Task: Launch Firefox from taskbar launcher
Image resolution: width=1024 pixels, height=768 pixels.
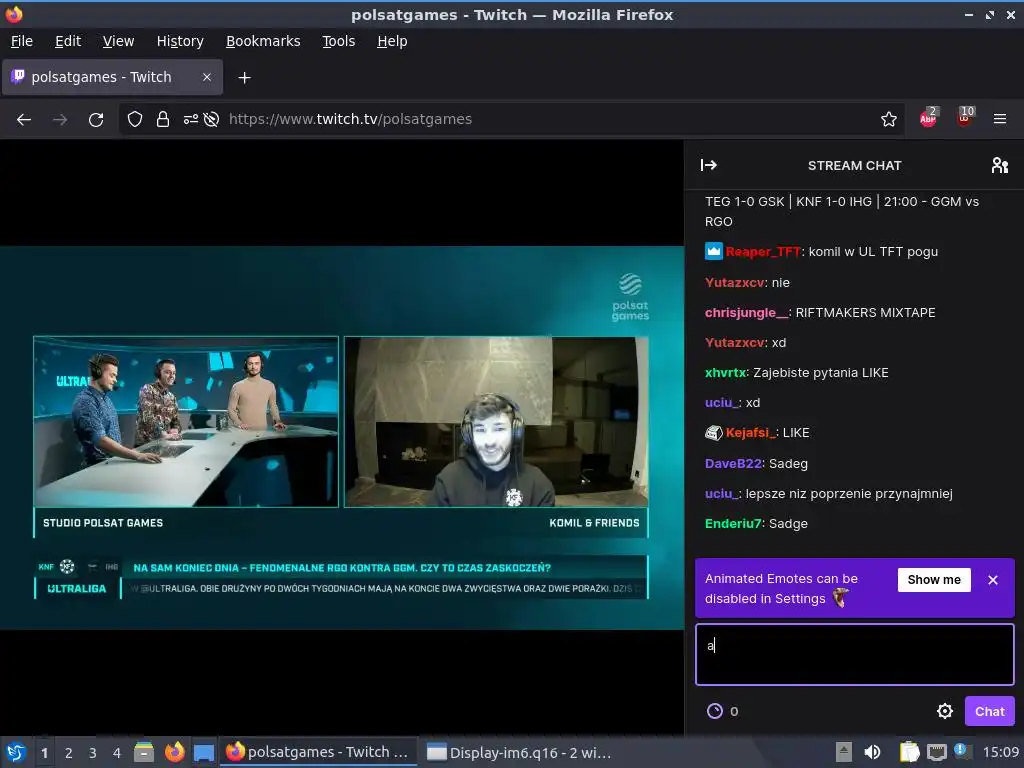Action: coord(174,752)
